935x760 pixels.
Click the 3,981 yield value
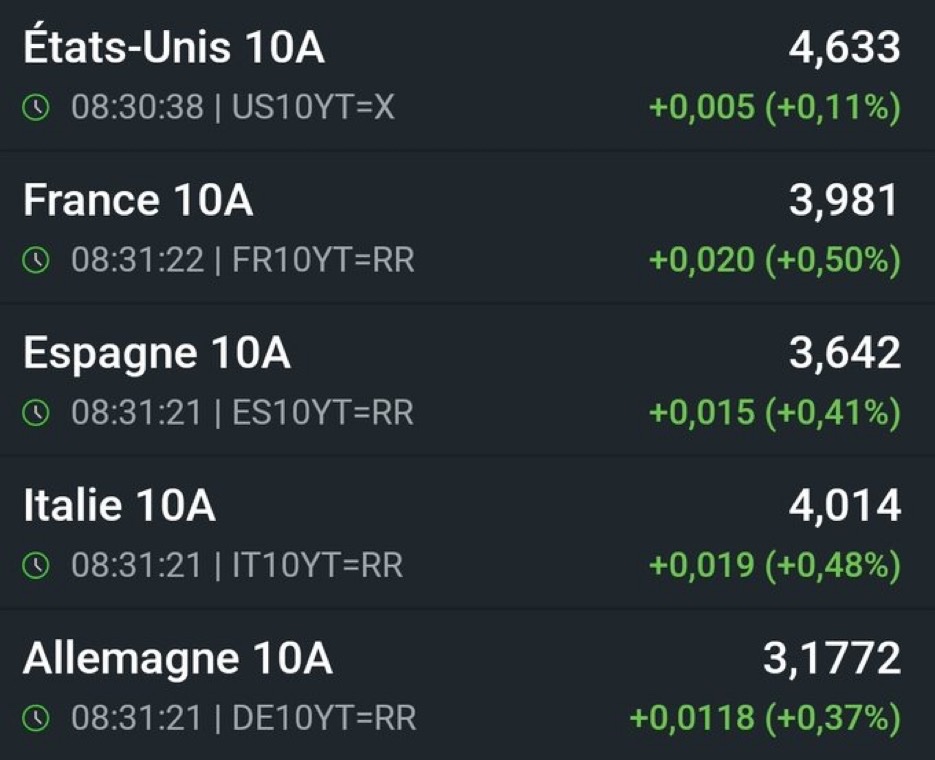[843, 200]
